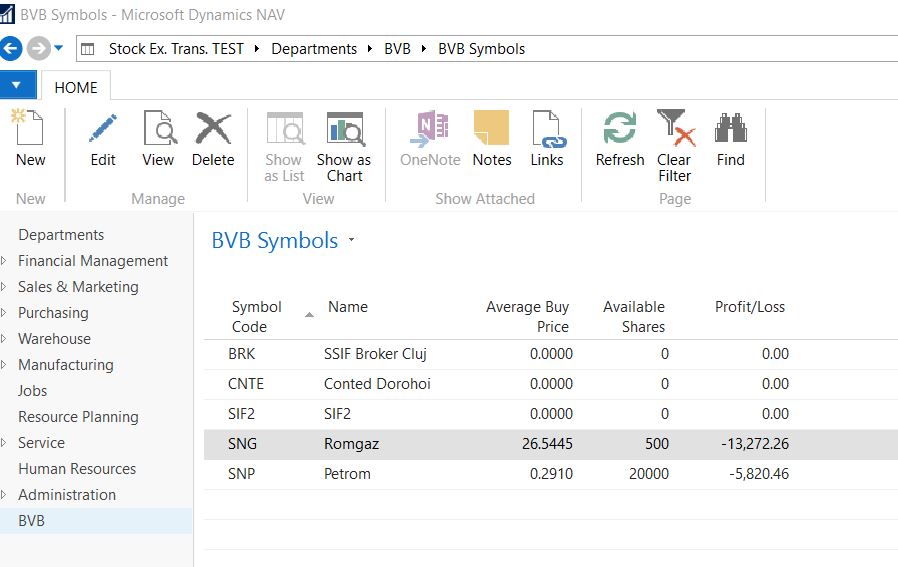Expand the Manufacturing node

4,365
